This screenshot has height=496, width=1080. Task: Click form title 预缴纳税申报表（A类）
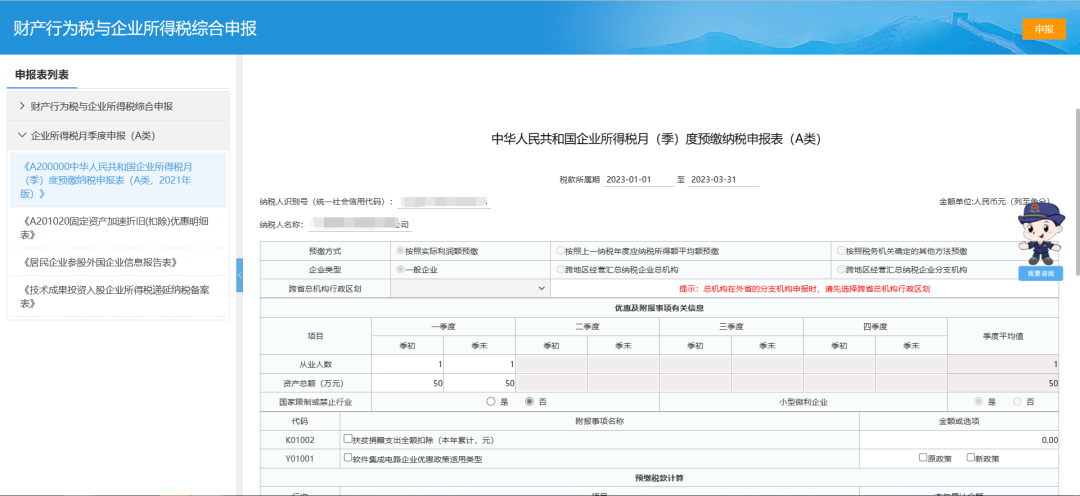tap(656, 138)
